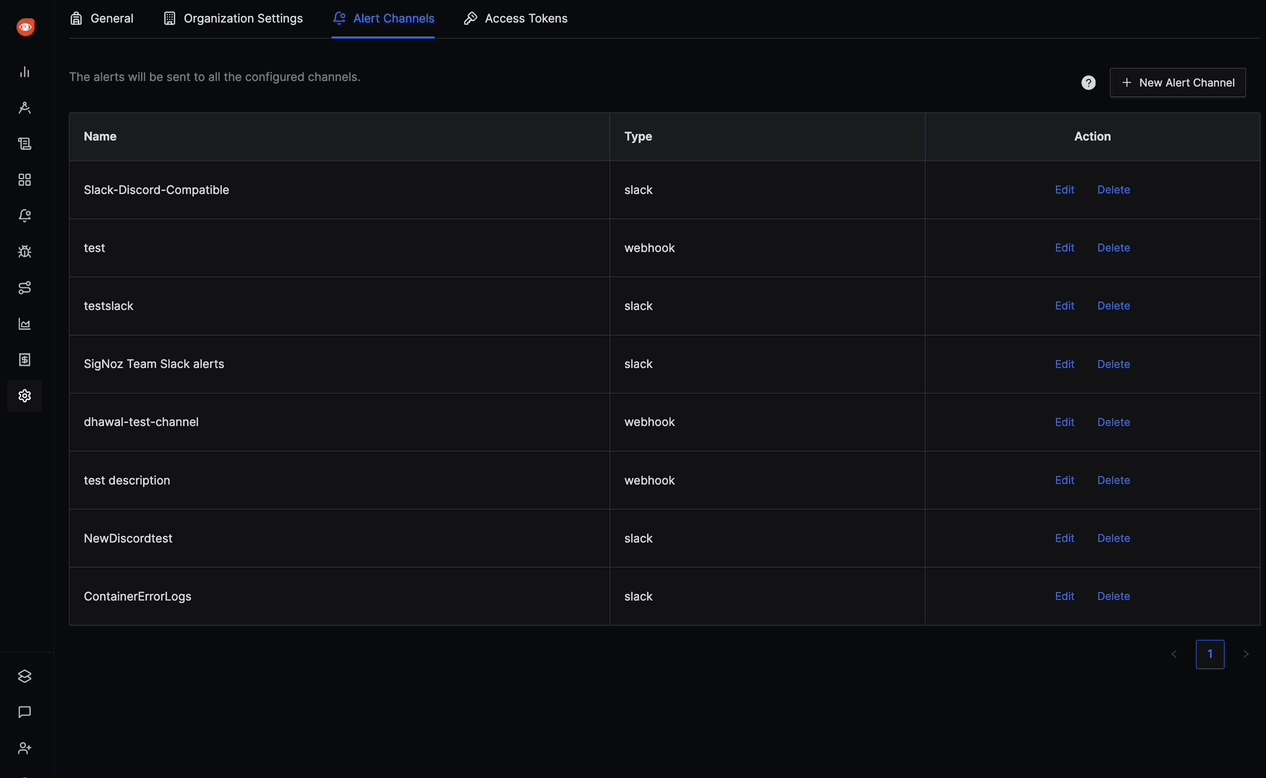This screenshot has height=778, width=1266.
Task: Open Get Started from the layers sidebar icon
Action: [25, 676]
